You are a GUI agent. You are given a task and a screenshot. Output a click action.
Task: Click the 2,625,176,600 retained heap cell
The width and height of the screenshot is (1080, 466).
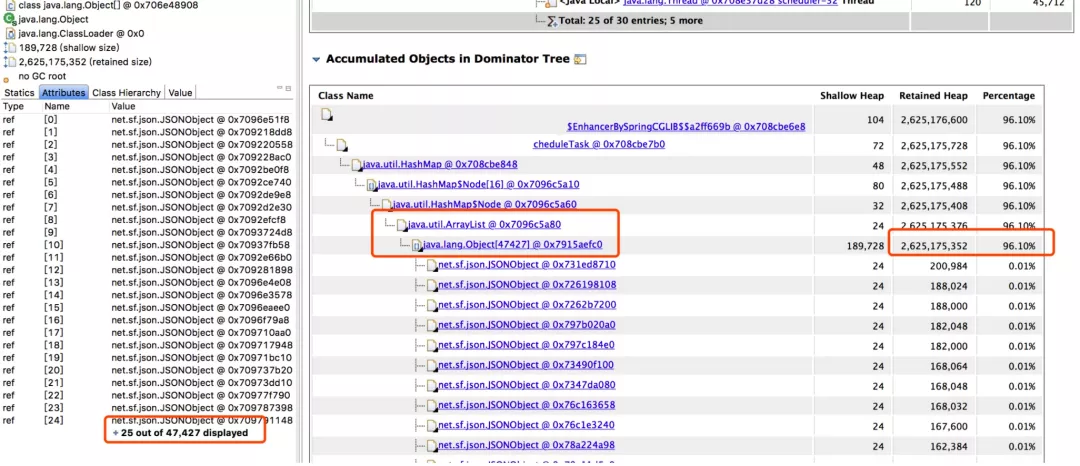(934, 120)
